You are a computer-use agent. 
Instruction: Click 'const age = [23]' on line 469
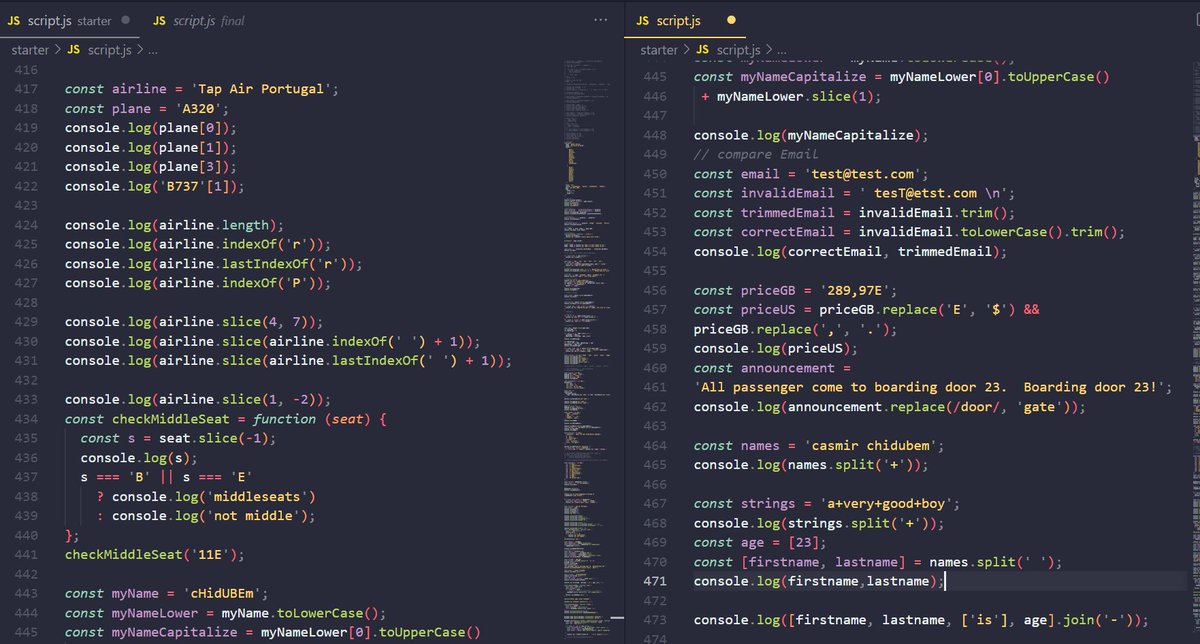tap(756, 542)
